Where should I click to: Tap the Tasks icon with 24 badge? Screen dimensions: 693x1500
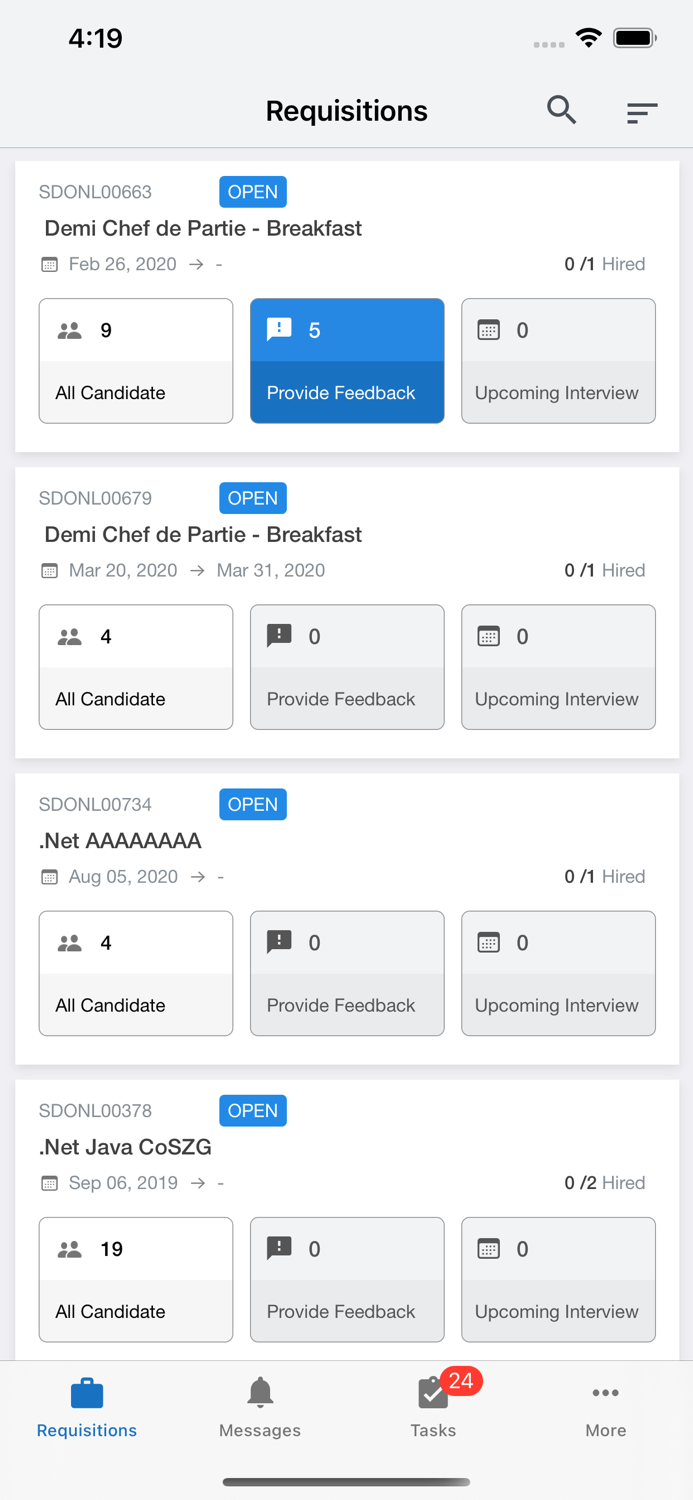pyautogui.click(x=433, y=1392)
